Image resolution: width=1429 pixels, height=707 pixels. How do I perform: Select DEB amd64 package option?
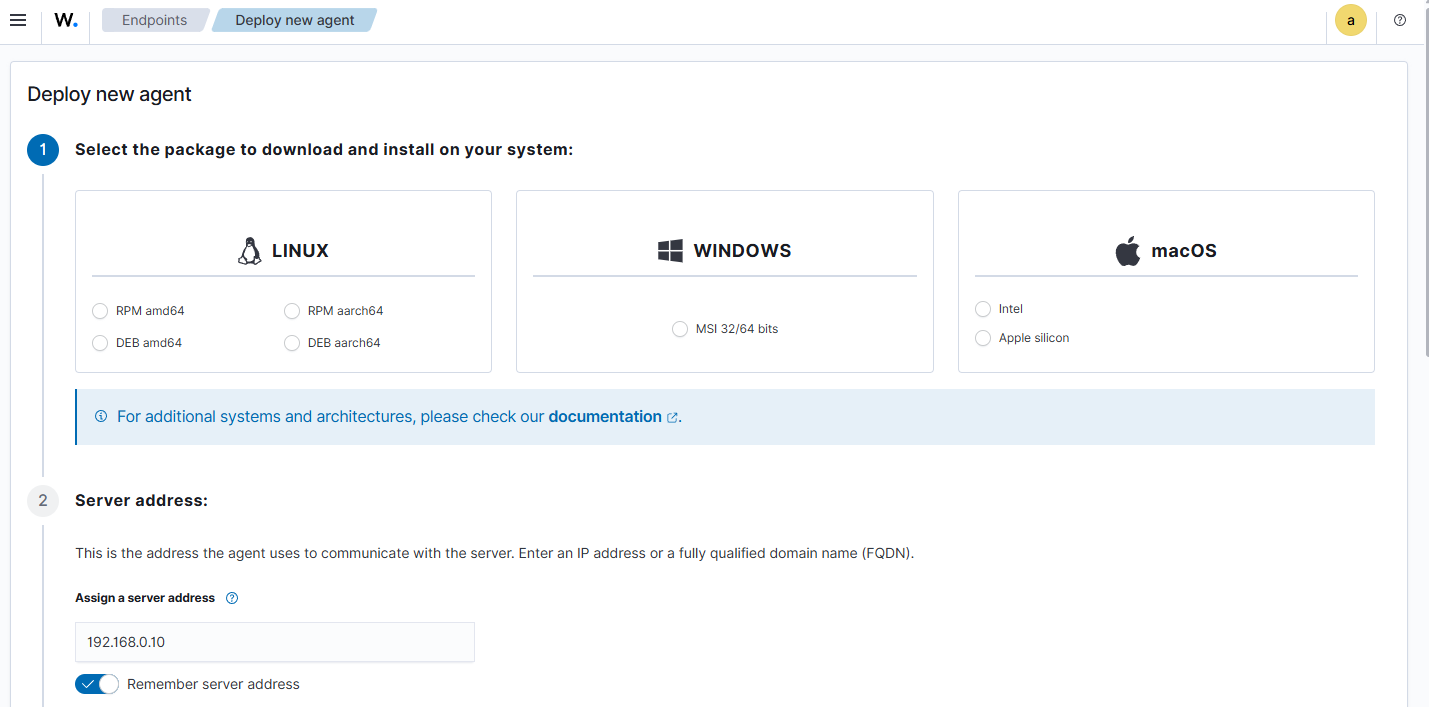pyautogui.click(x=100, y=343)
